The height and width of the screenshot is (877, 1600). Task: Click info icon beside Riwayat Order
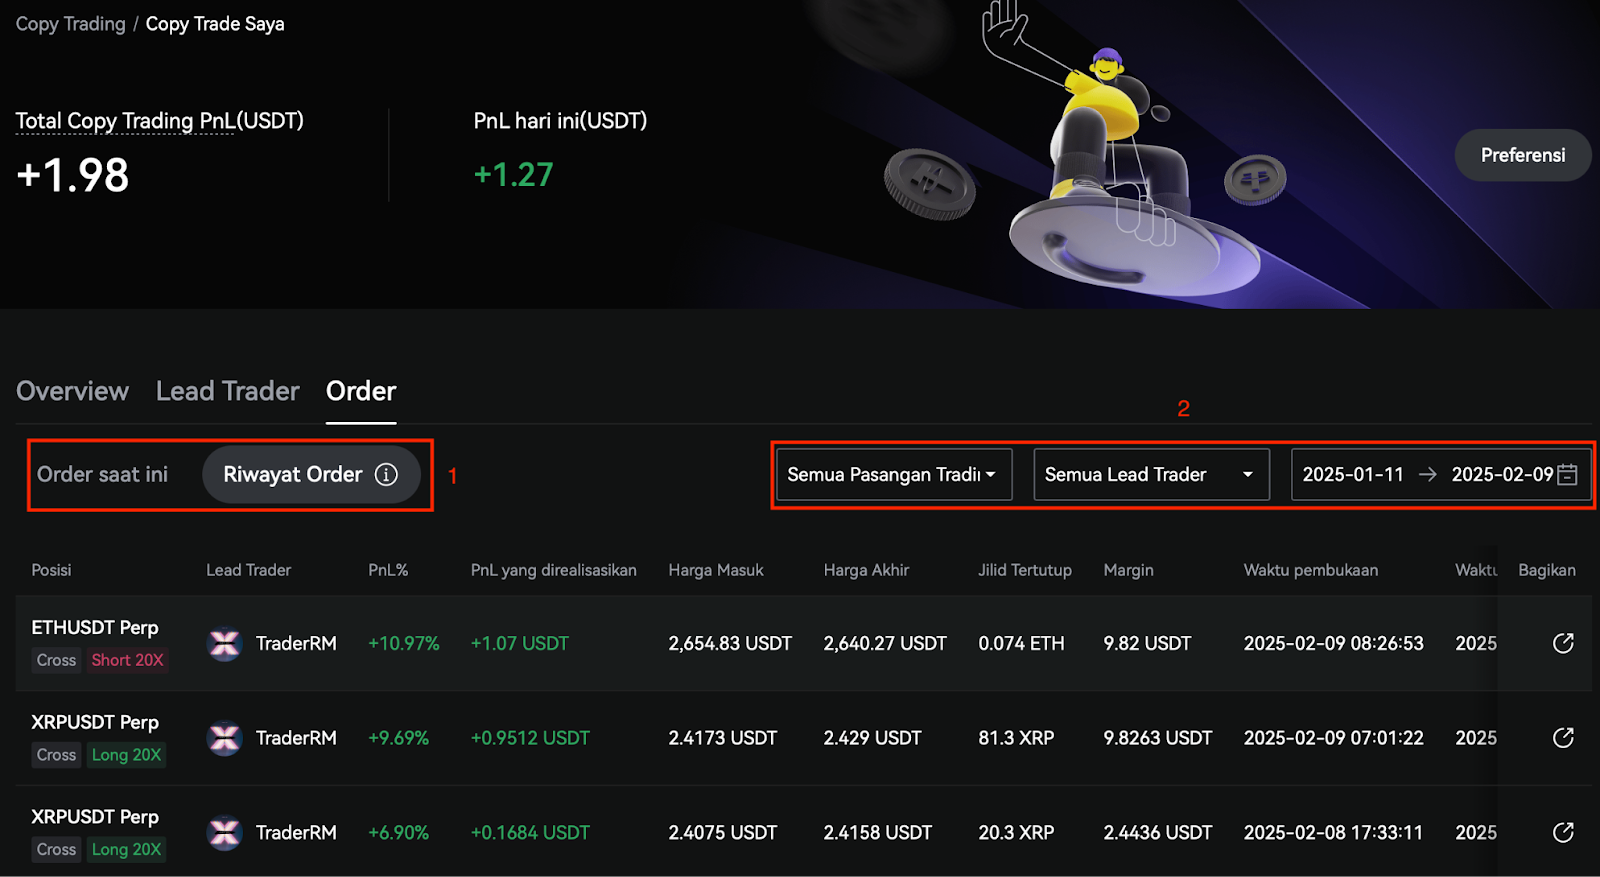point(386,475)
